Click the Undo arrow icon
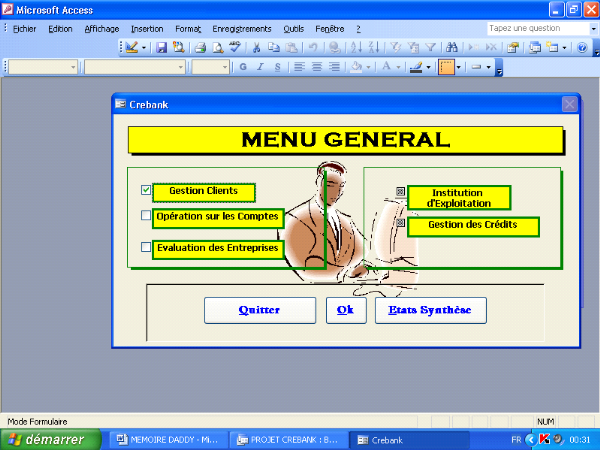600x450 pixels. click(313, 47)
